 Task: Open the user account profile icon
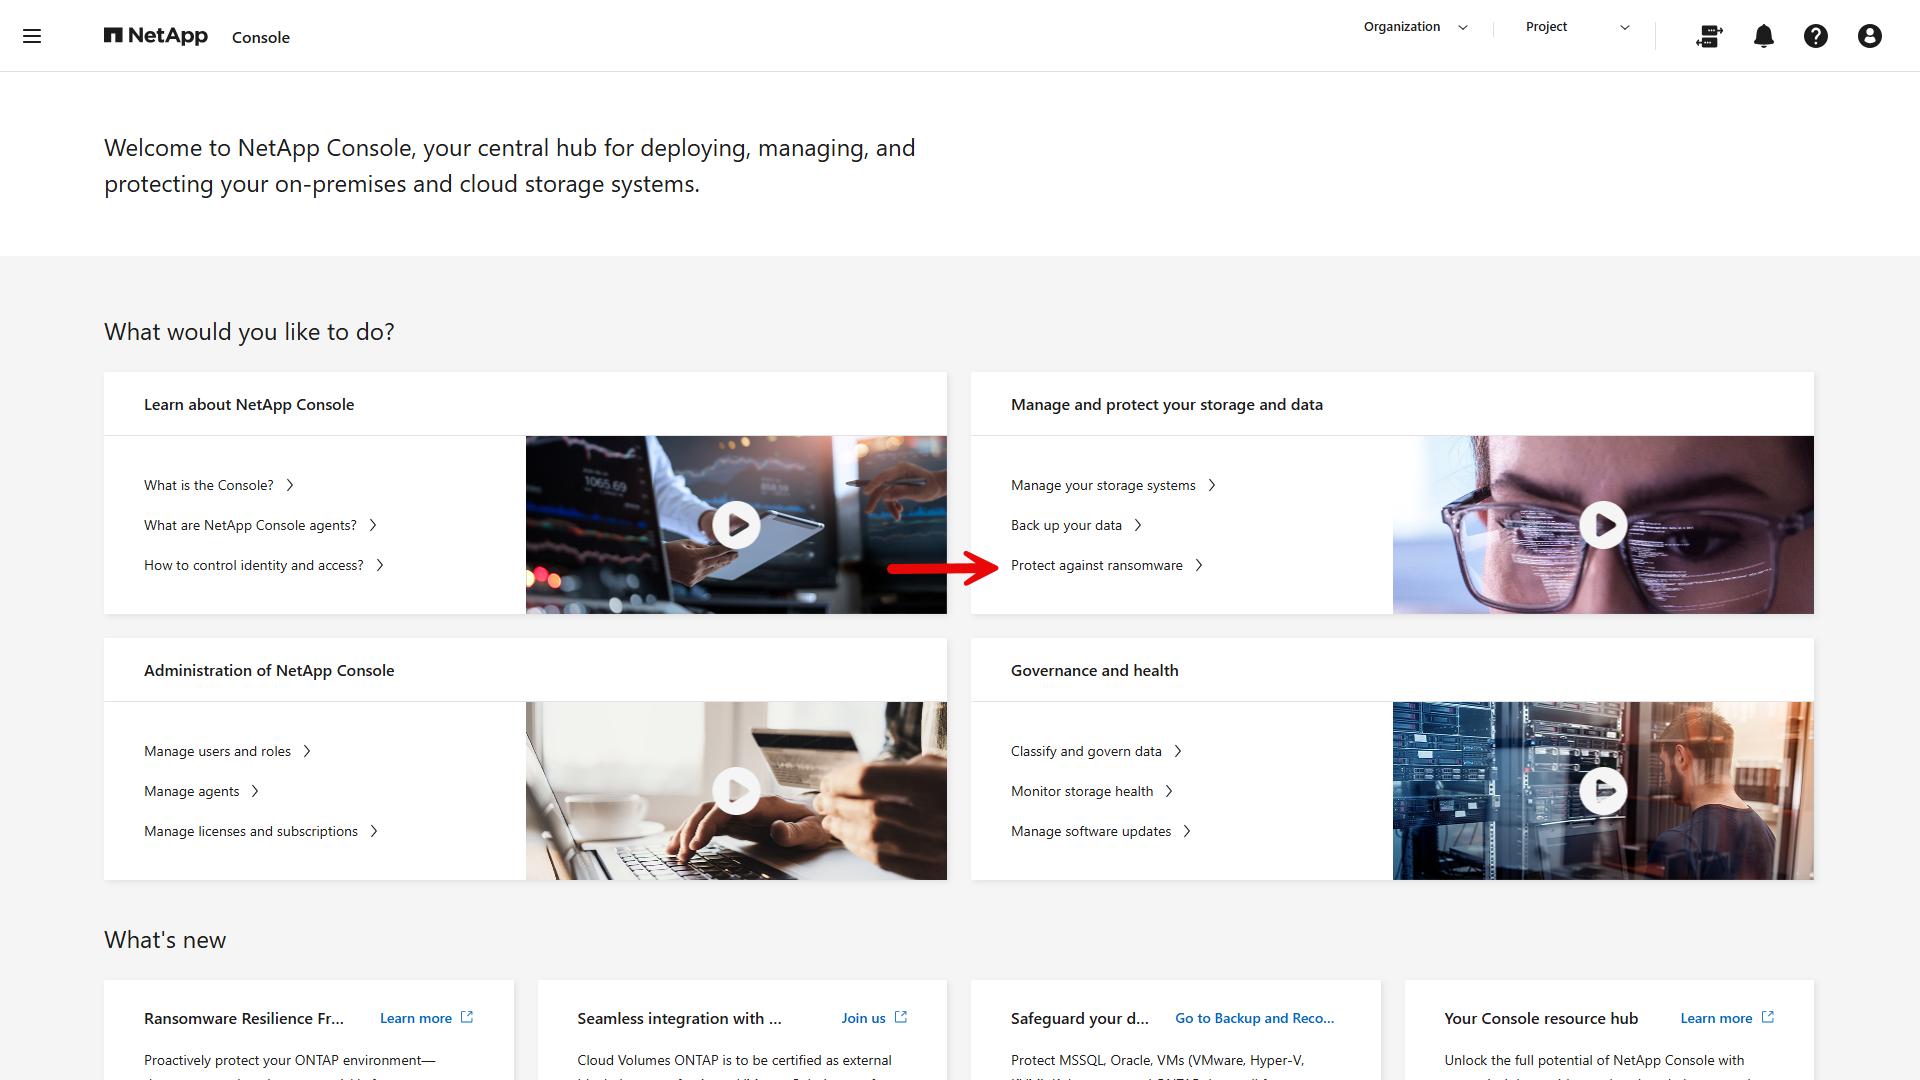coord(1870,36)
